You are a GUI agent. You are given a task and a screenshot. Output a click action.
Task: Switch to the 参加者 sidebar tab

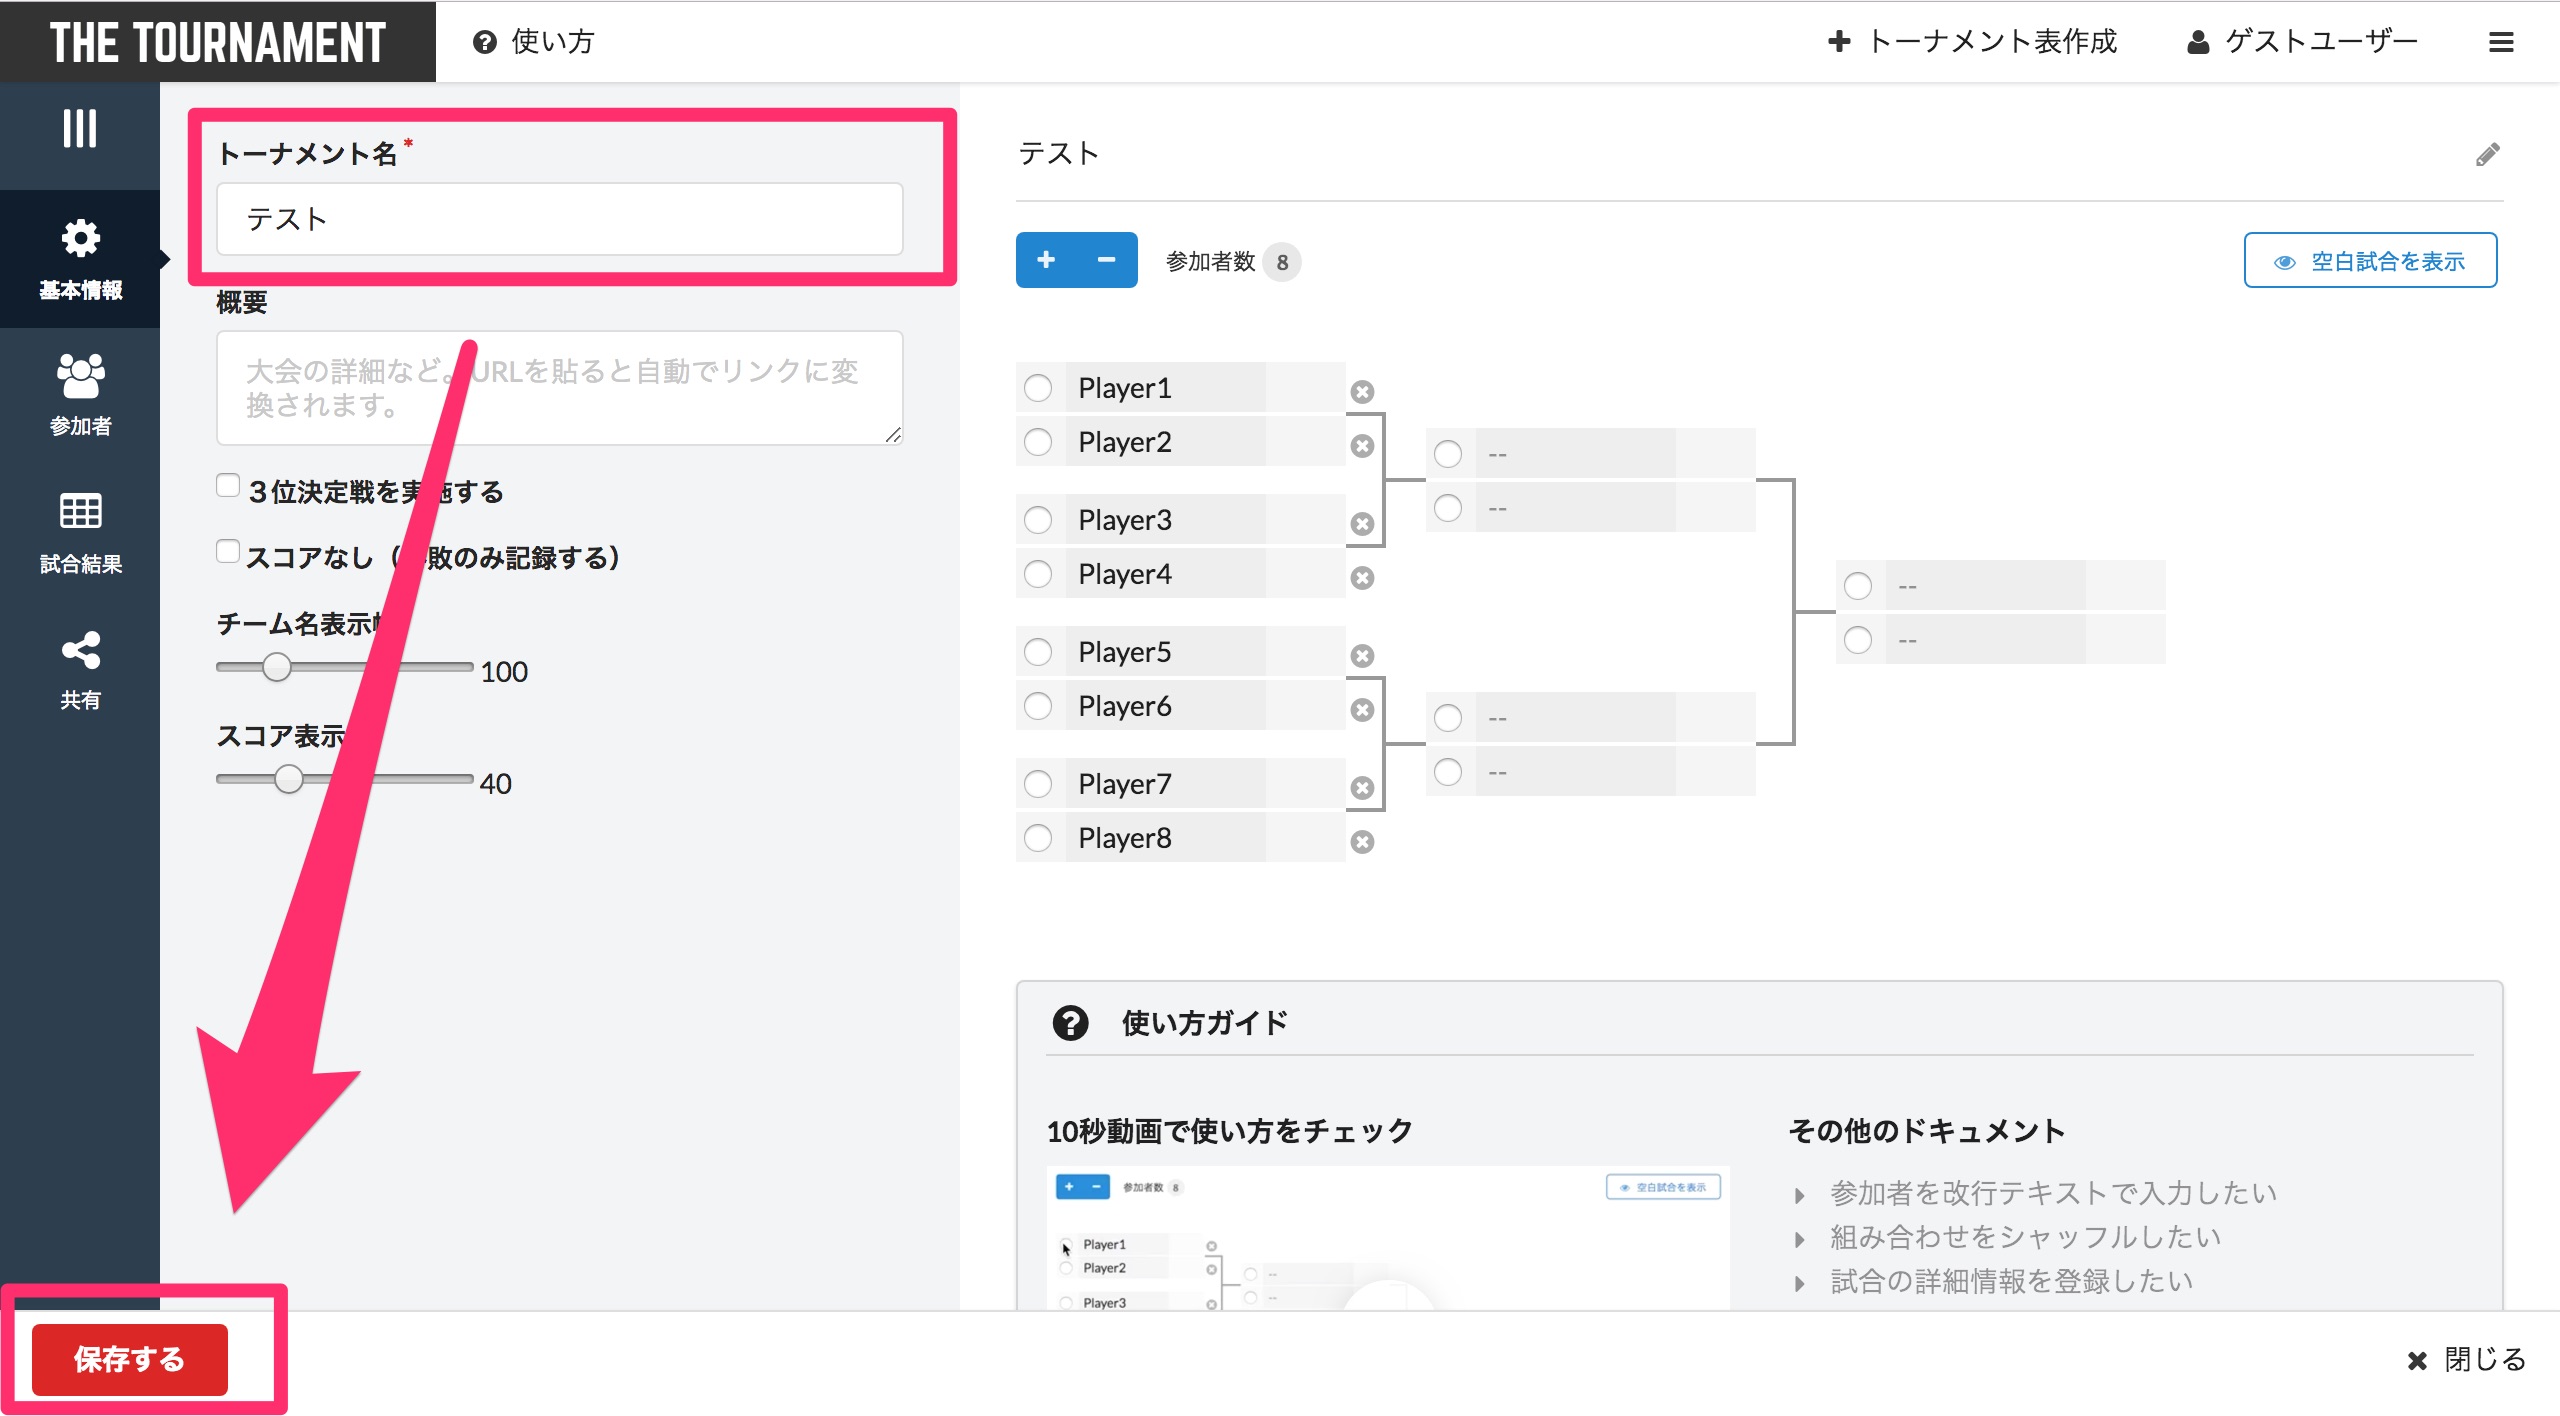80,395
